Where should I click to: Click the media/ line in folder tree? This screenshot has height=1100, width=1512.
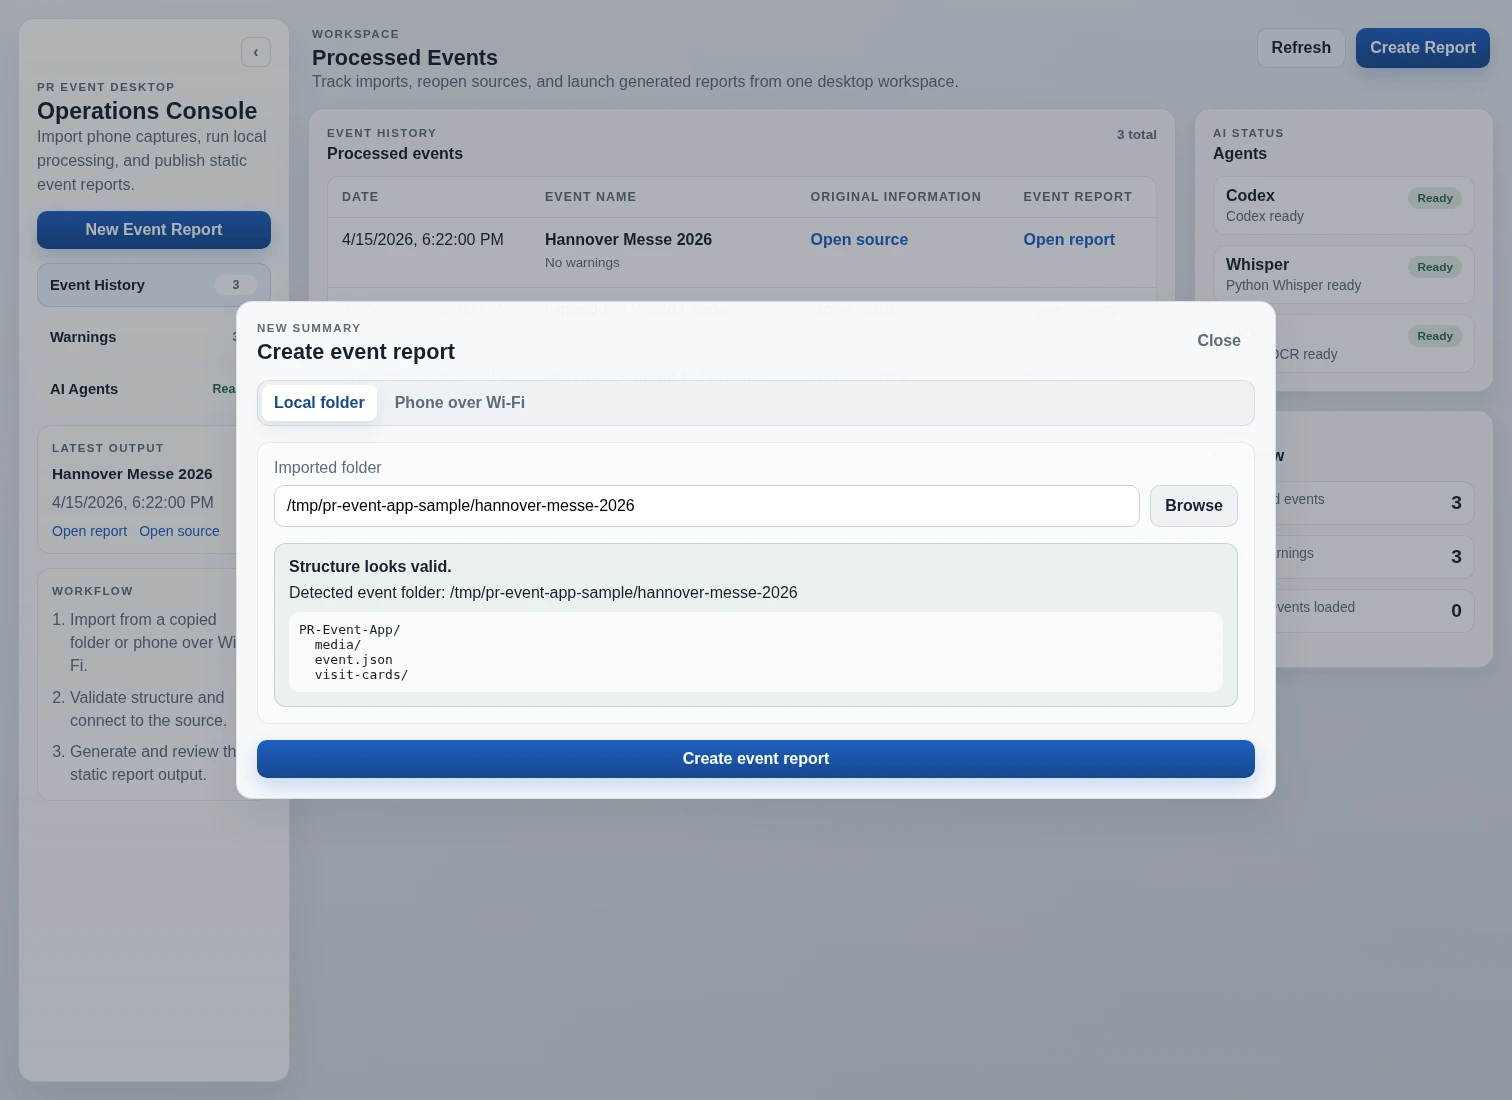pyautogui.click(x=337, y=645)
